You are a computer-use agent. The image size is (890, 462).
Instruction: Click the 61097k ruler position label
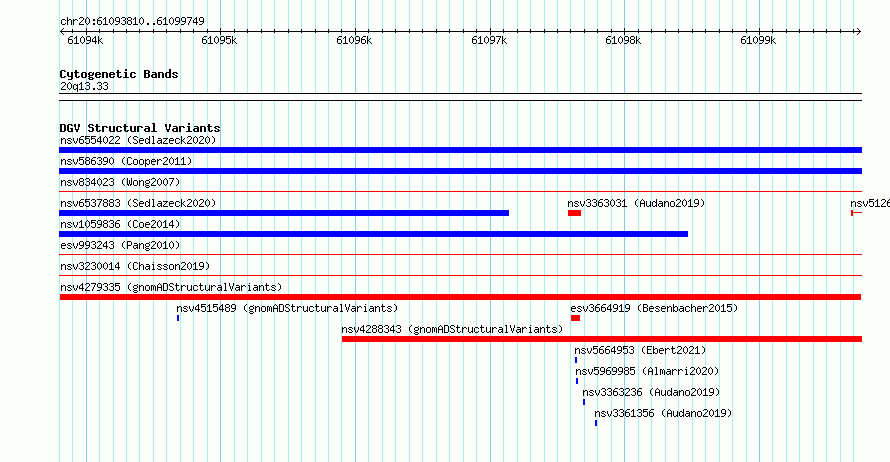coord(489,40)
